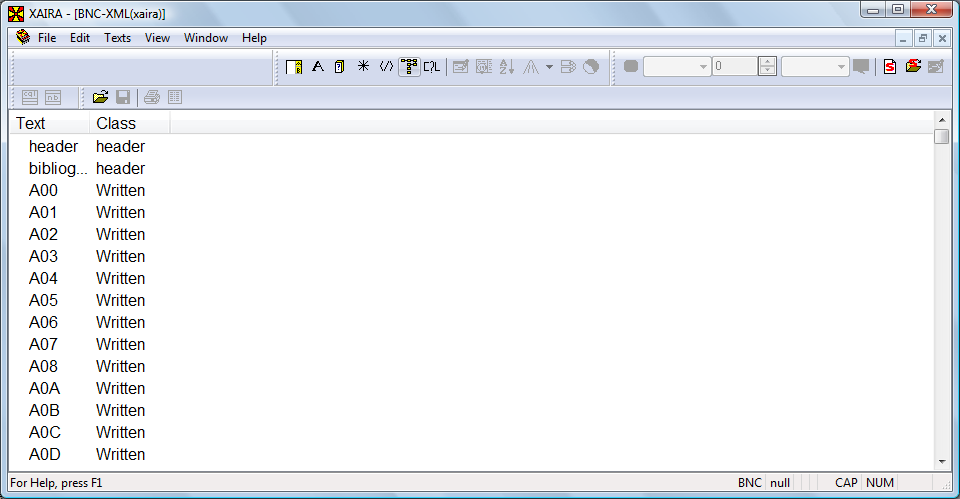Open the XML query angle-brackets icon
The height and width of the screenshot is (499, 960).
point(386,66)
